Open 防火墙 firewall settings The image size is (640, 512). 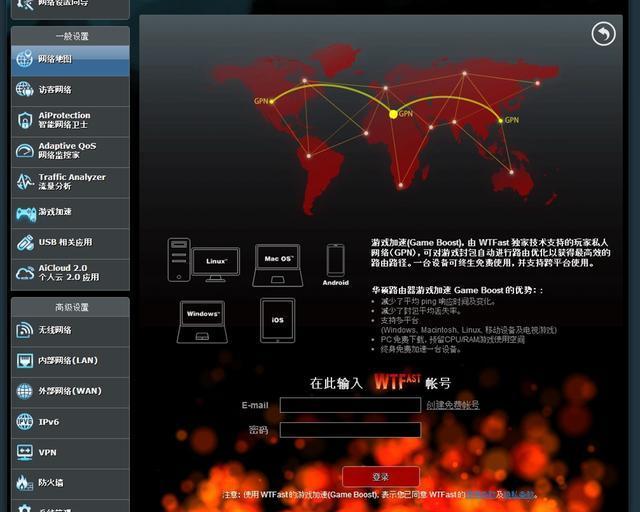pos(70,484)
